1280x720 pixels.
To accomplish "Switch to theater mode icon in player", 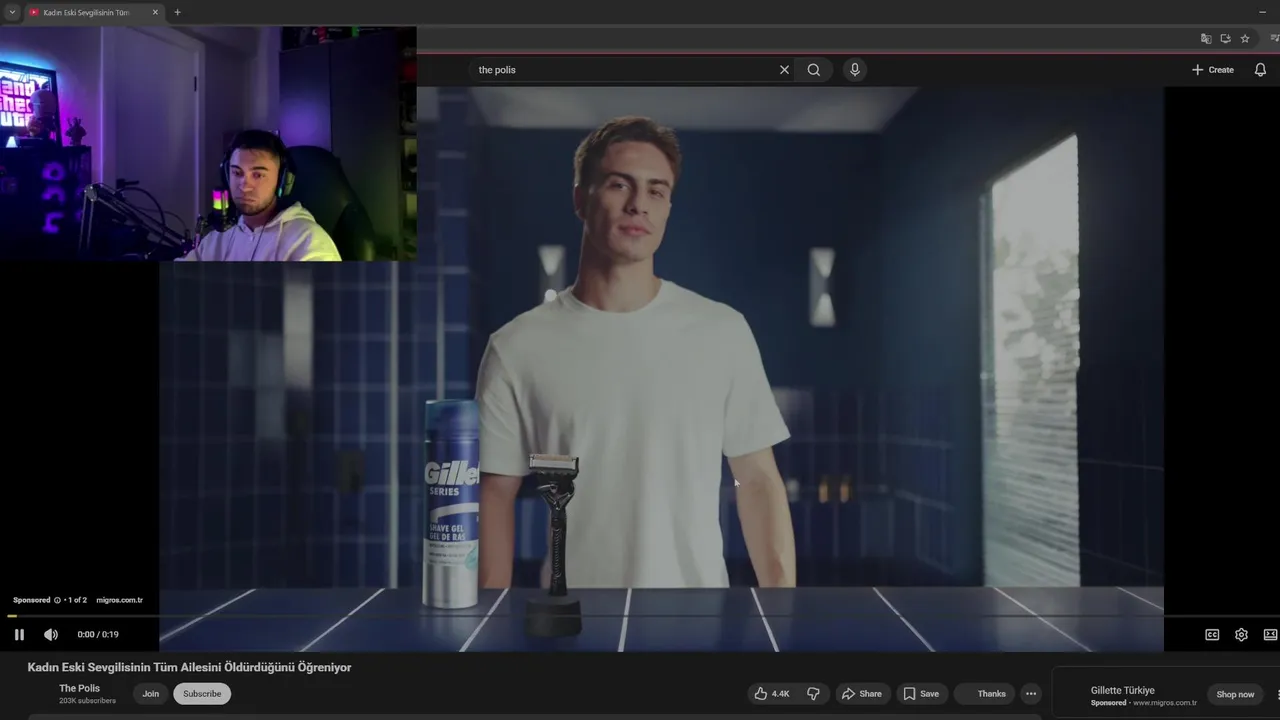I will (x=1271, y=634).
